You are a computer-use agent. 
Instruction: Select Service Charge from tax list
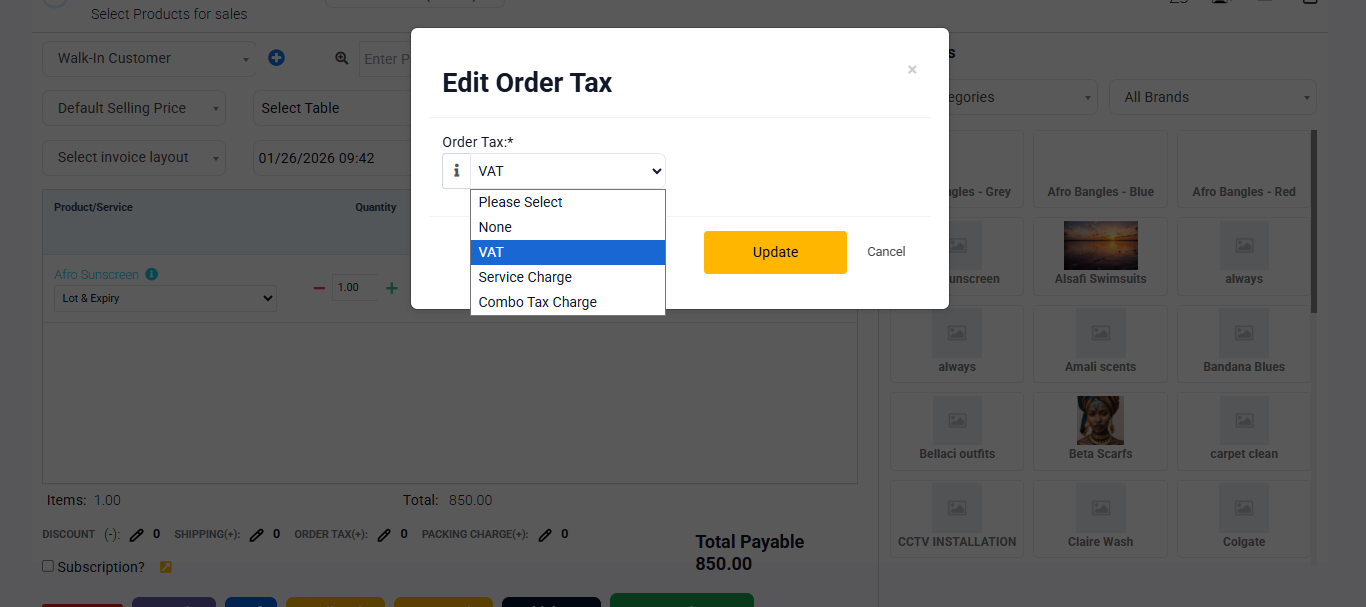(568, 277)
